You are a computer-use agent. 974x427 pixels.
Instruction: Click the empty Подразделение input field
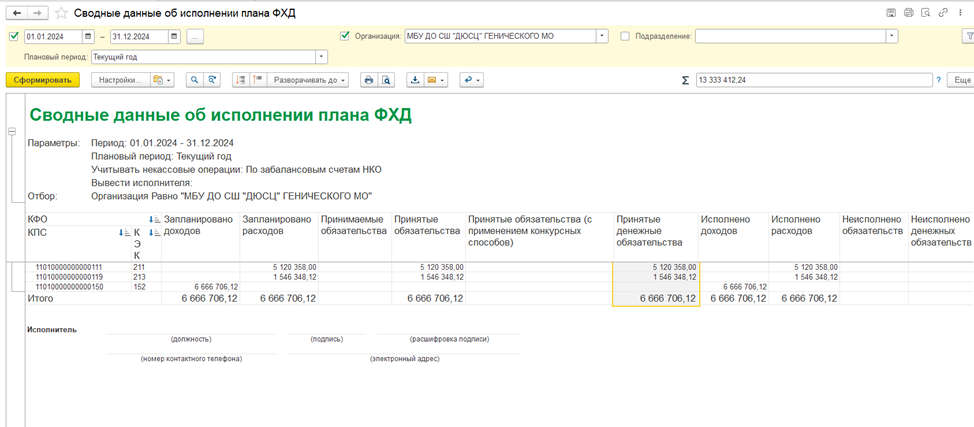click(791, 36)
